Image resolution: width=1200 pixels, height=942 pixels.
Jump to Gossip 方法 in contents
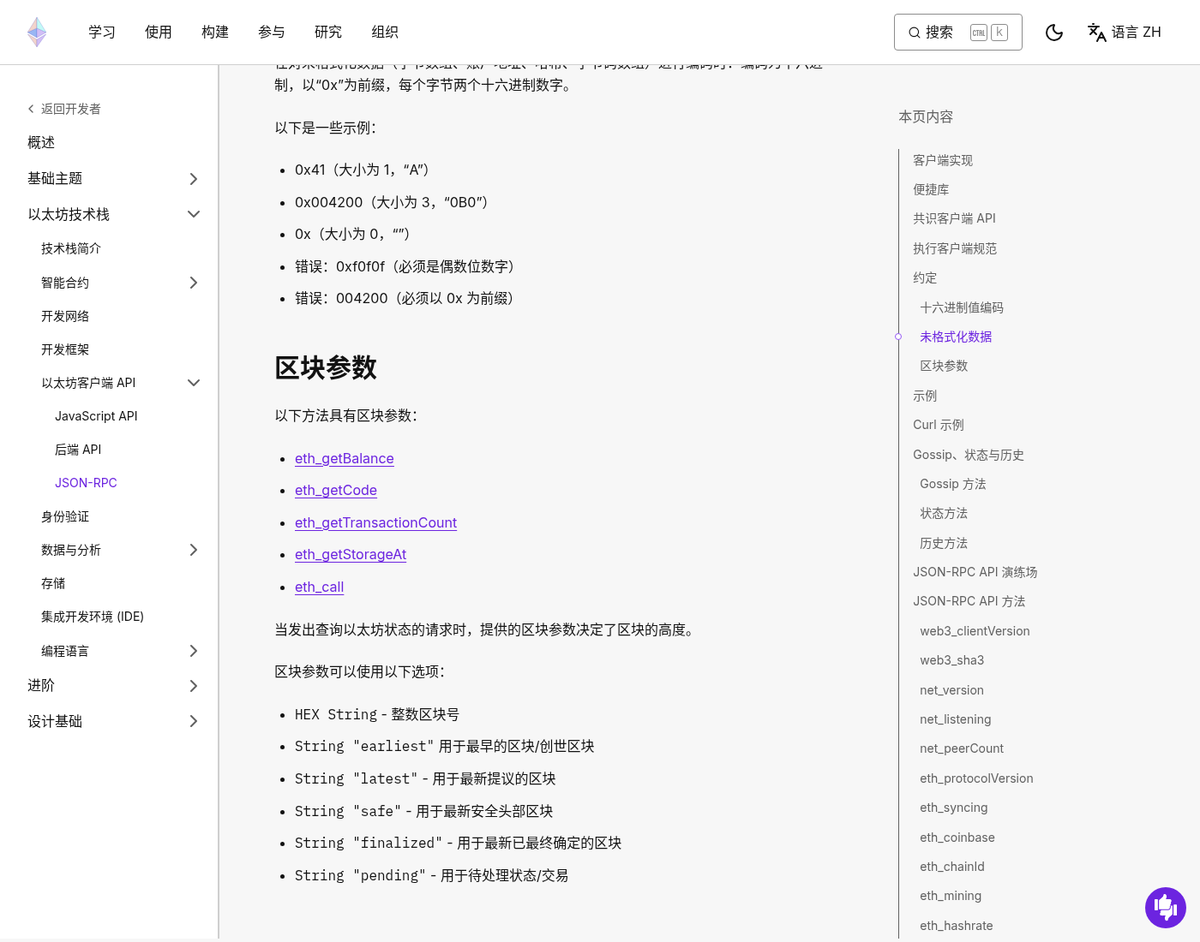click(x=953, y=483)
